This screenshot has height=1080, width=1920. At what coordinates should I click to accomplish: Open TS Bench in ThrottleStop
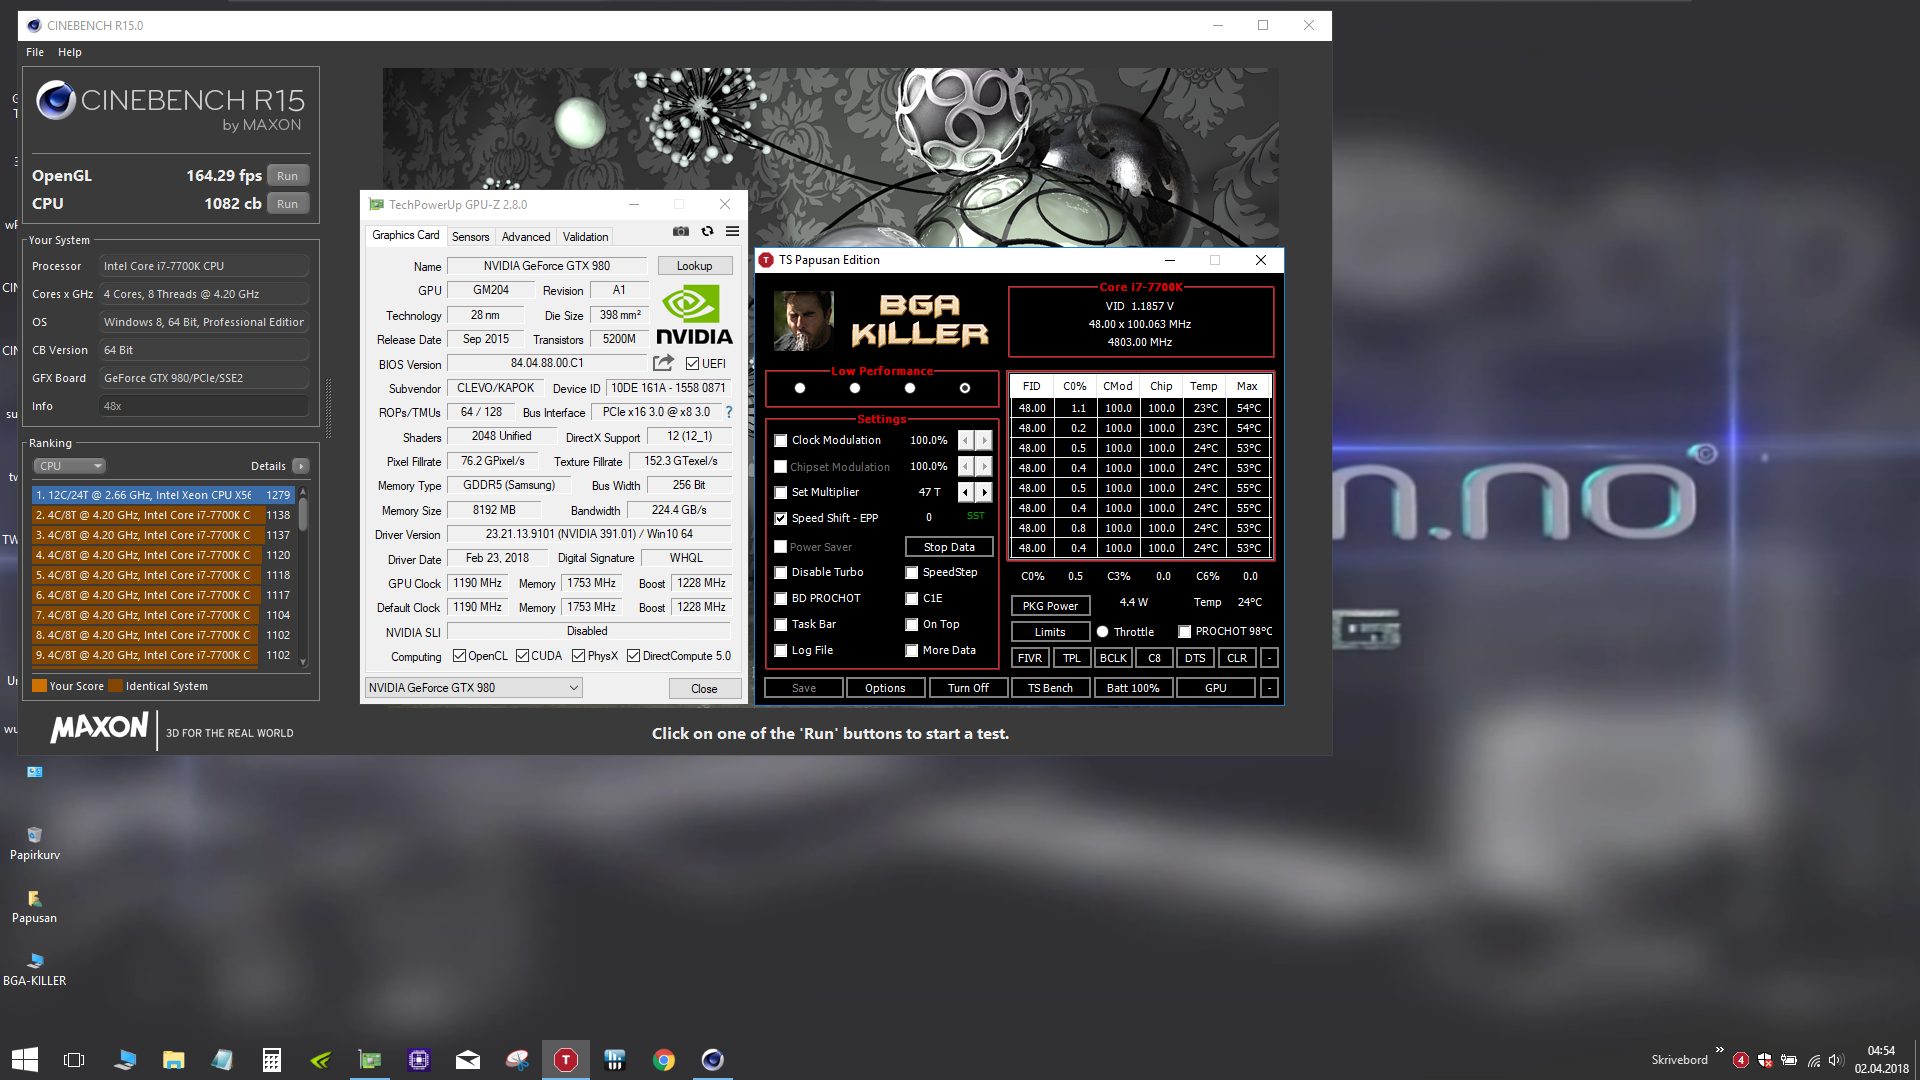click(x=1050, y=688)
